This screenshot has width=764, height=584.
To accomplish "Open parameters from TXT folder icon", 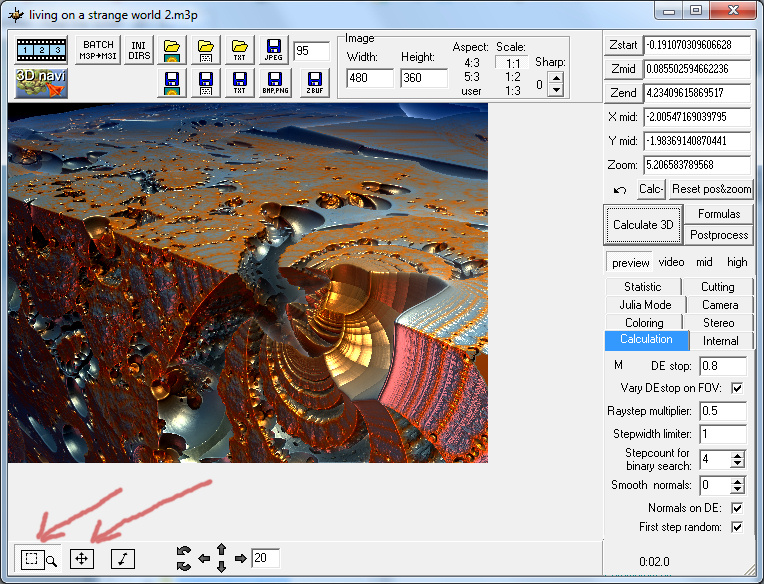I will click(x=240, y=50).
